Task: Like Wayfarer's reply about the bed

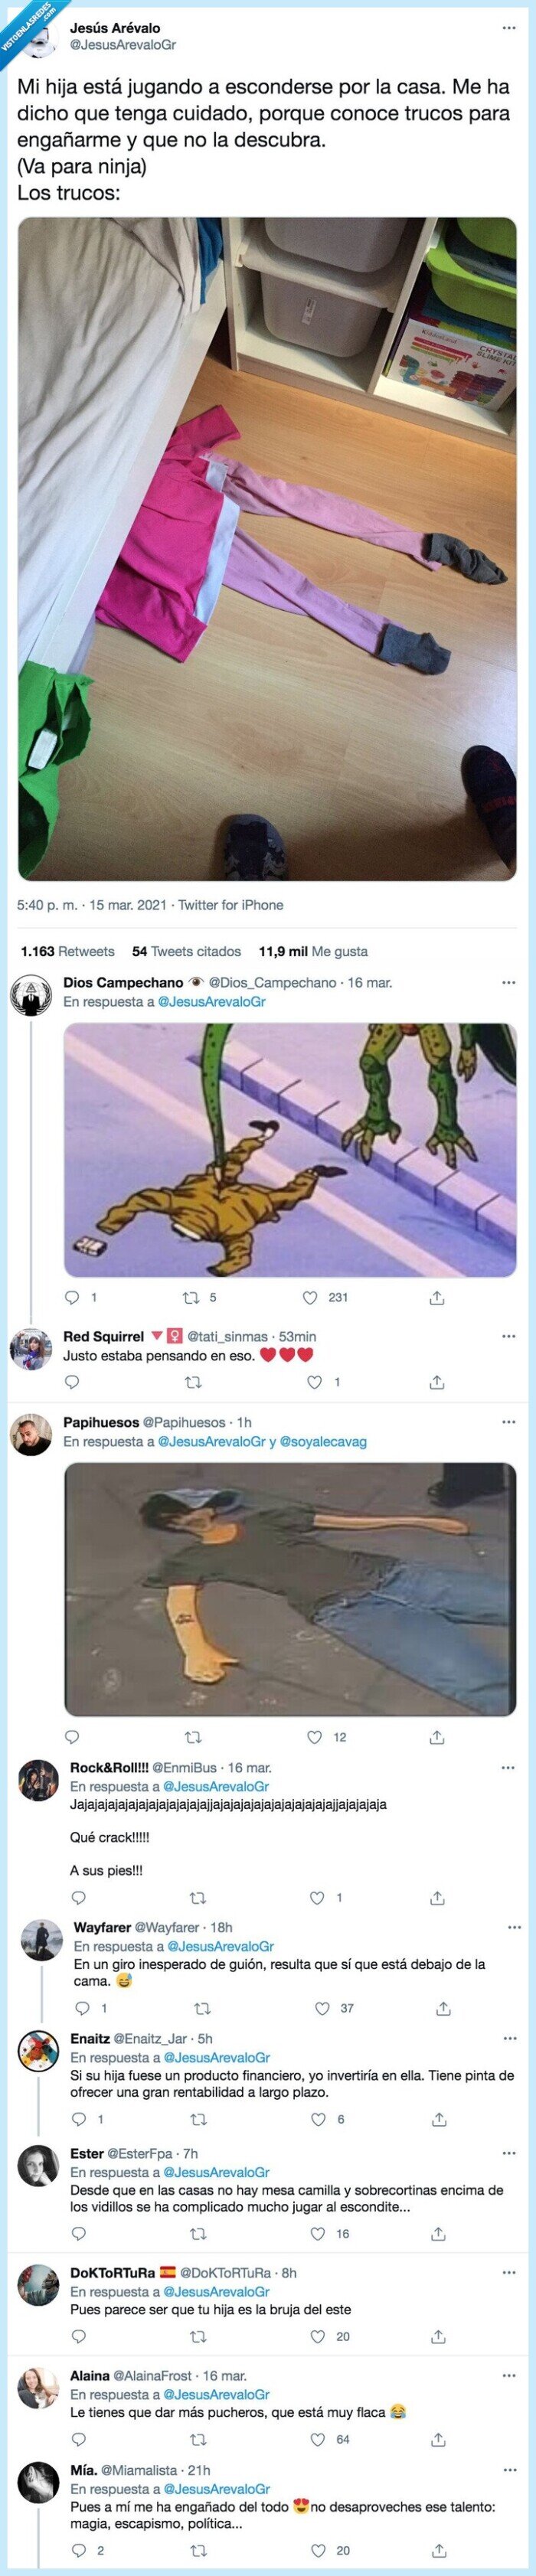Action: point(322,2008)
